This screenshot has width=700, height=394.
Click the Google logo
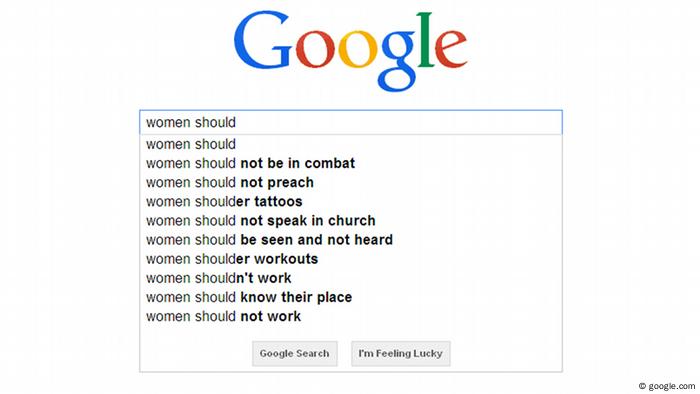pyautogui.click(x=350, y=51)
